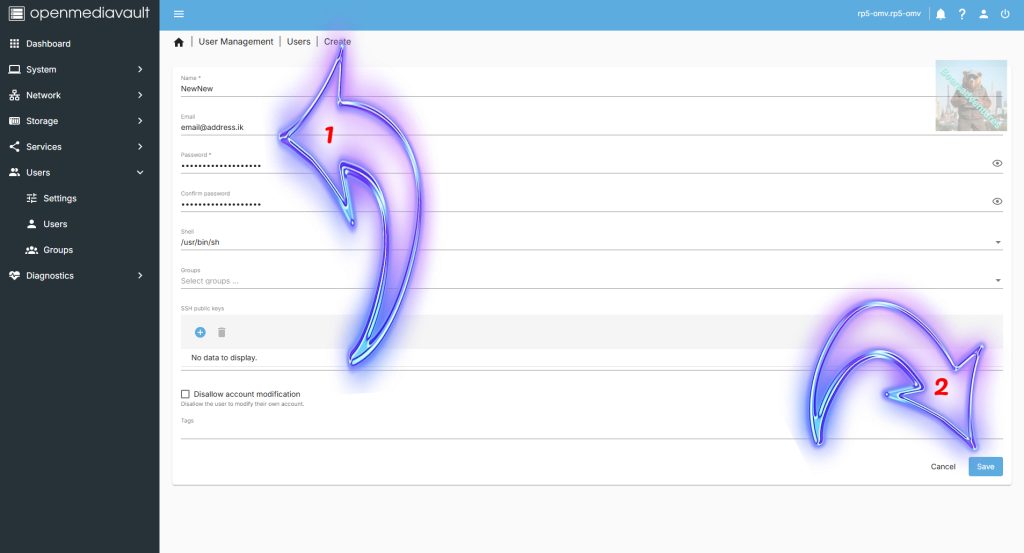The width and height of the screenshot is (1024, 553).
Task: Open Dashboard in the sidebar
Action: pyautogui.click(x=48, y=44)
